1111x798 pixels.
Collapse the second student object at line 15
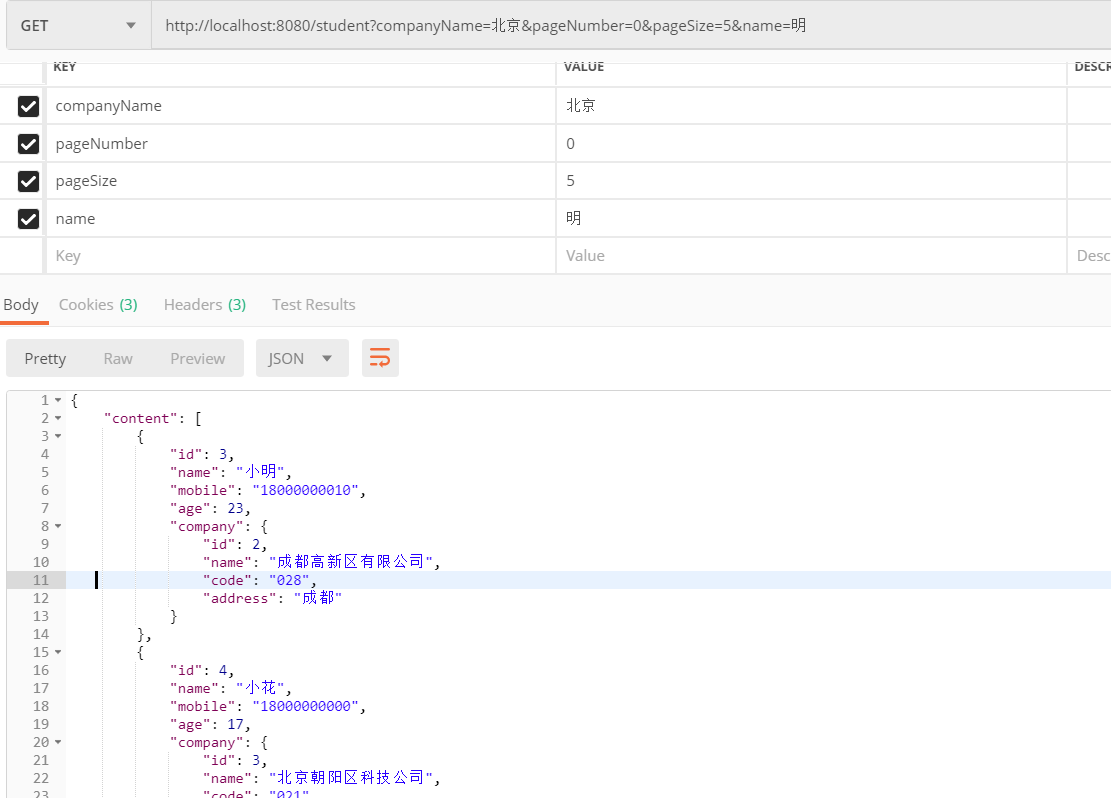coord(58,651)
